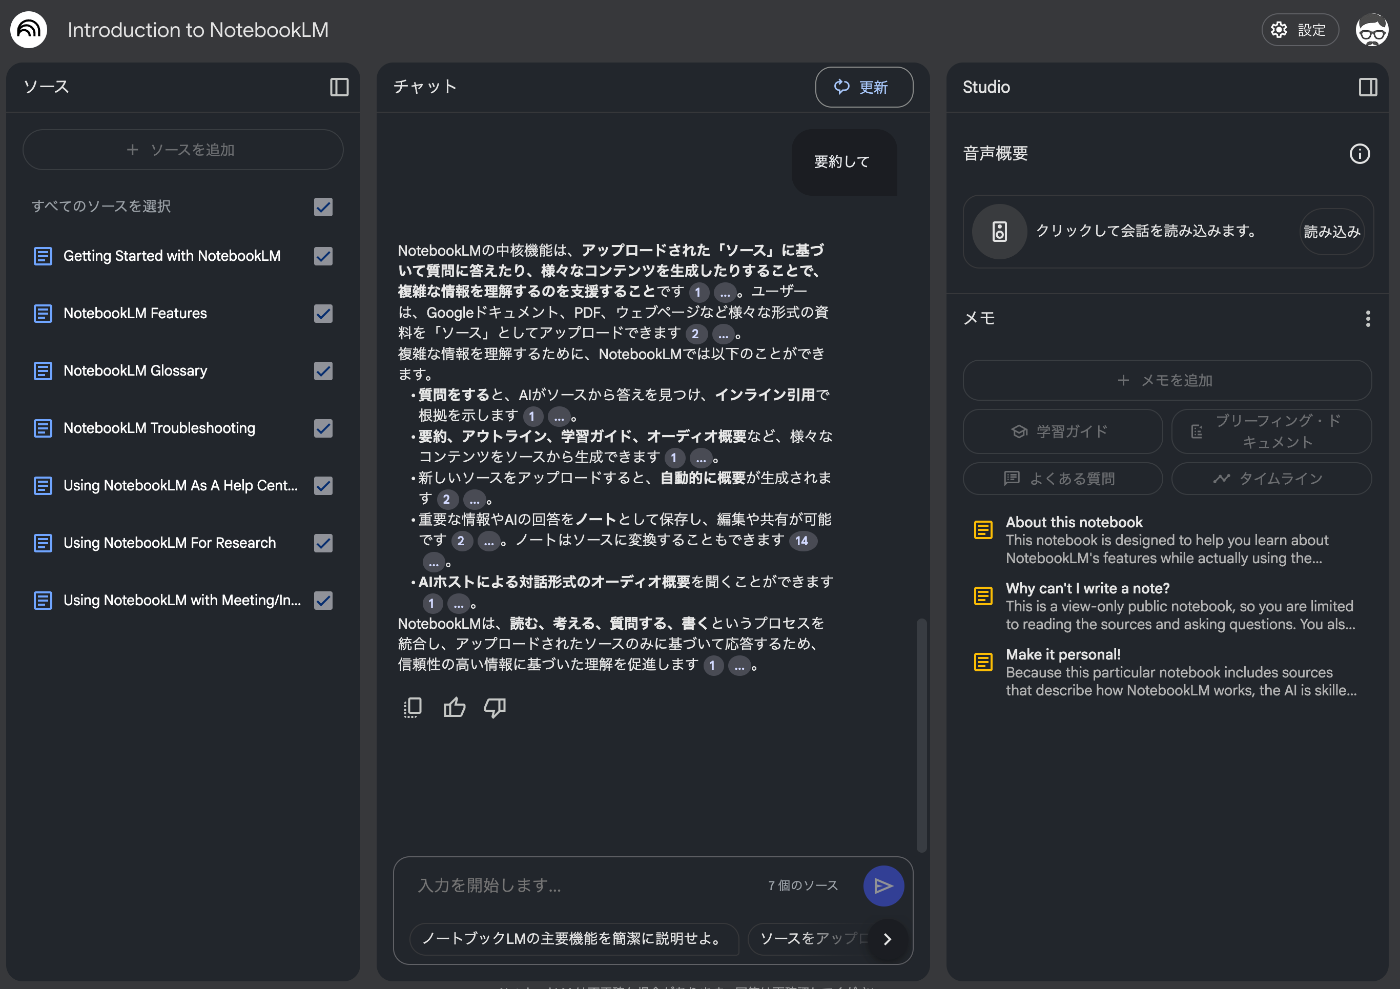Copy the chat response with copy icon
This screenshot has width=1400, height=989.
click(x=412, y=708)
